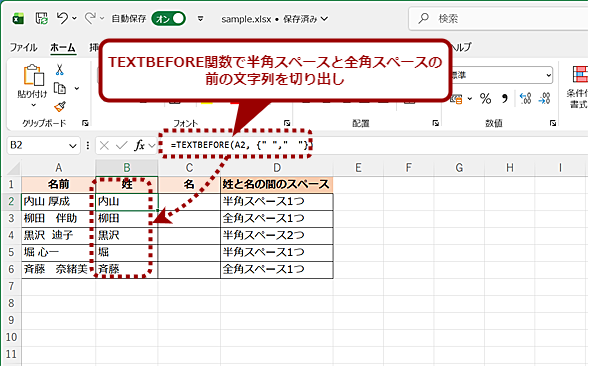
Task: Open the number format 標準 dropdown
Action: coord(548,75)
